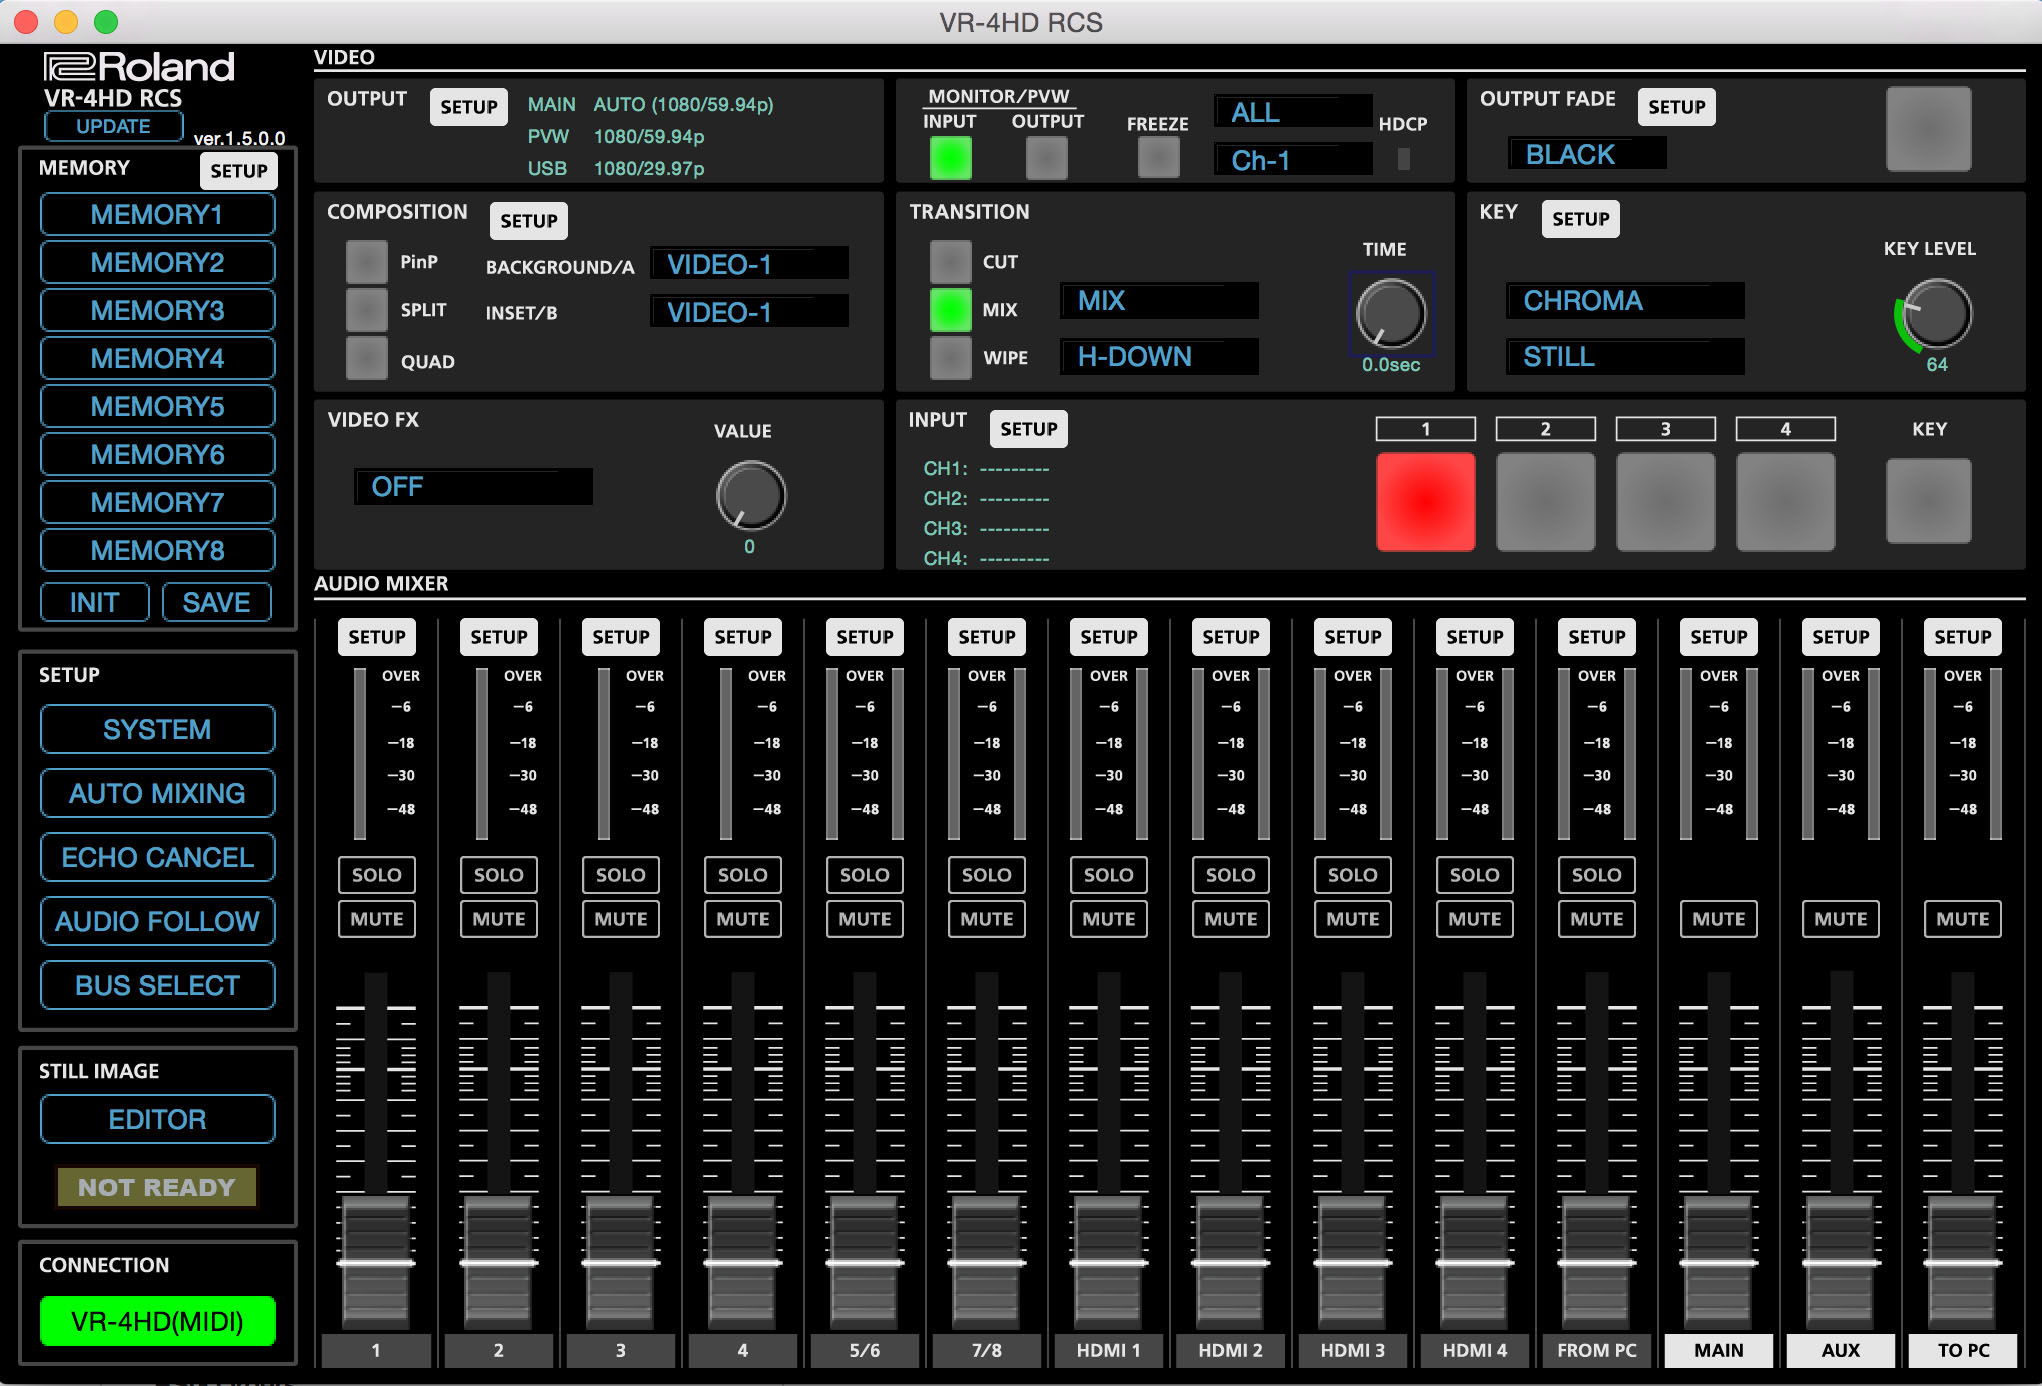
Task: Select video input channel 4 button
Action: [x=1785, y=501]
